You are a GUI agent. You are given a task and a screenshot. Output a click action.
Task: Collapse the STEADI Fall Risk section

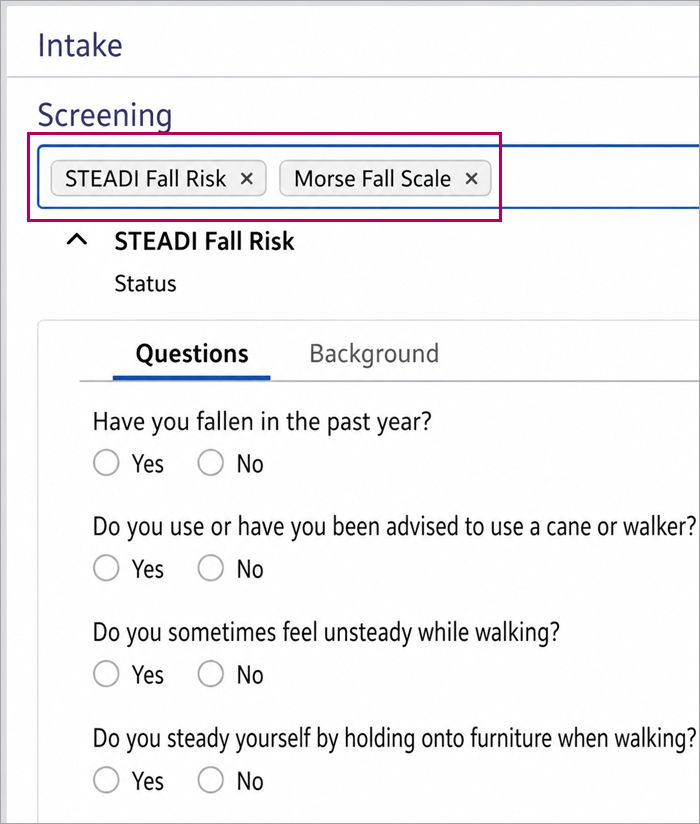77,240
